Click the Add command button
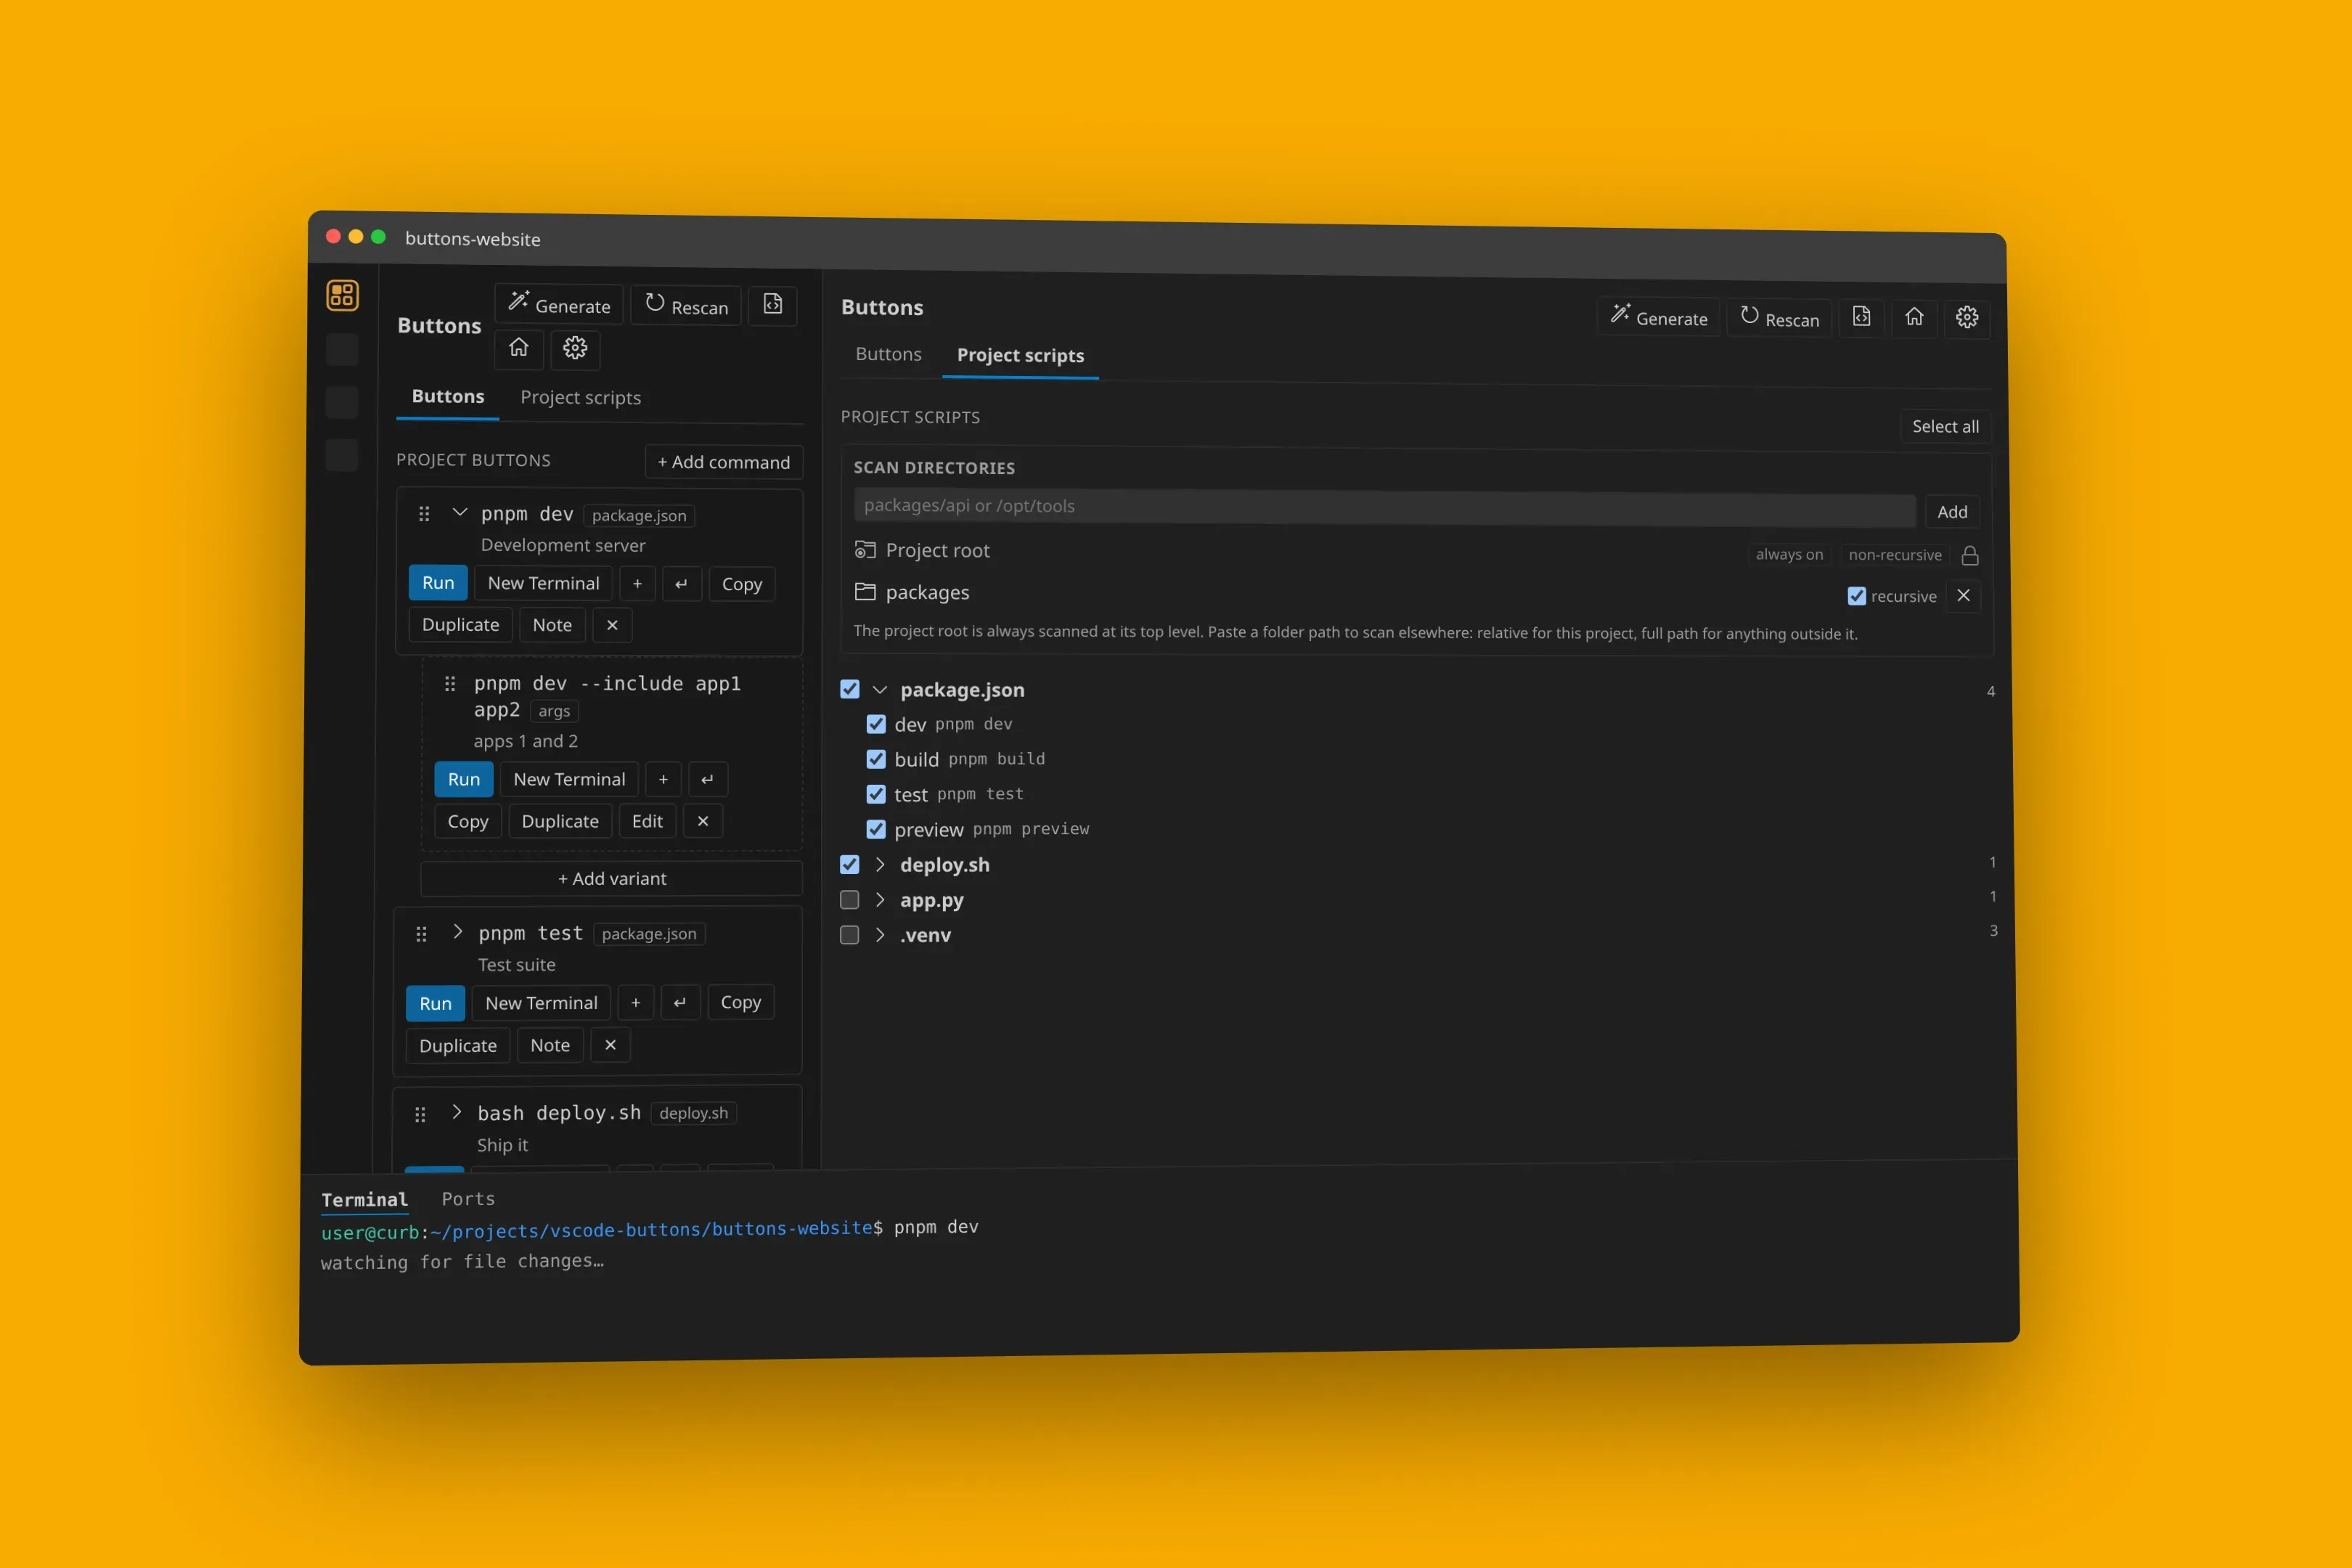The height and width of the screenshot is (1568, 2352). (724, 462)
